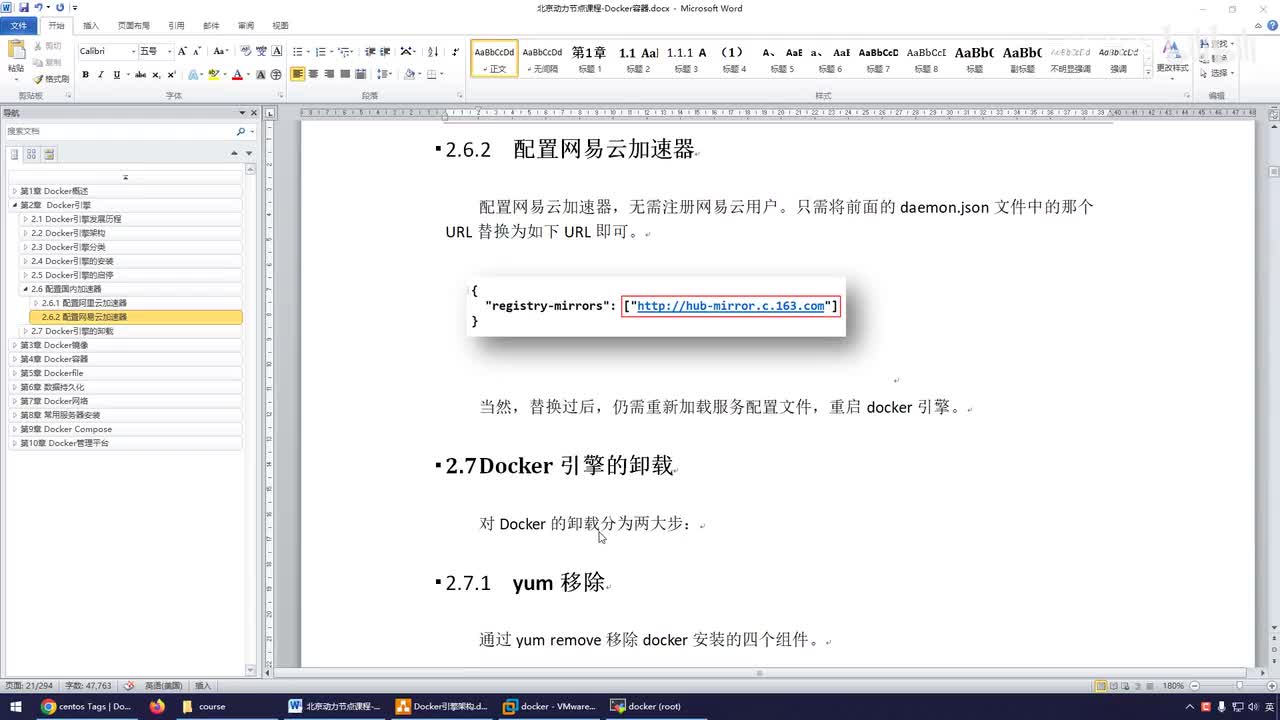
Task: Click the Format Painter (格式刷) button
Action: (x=51, y=78)
